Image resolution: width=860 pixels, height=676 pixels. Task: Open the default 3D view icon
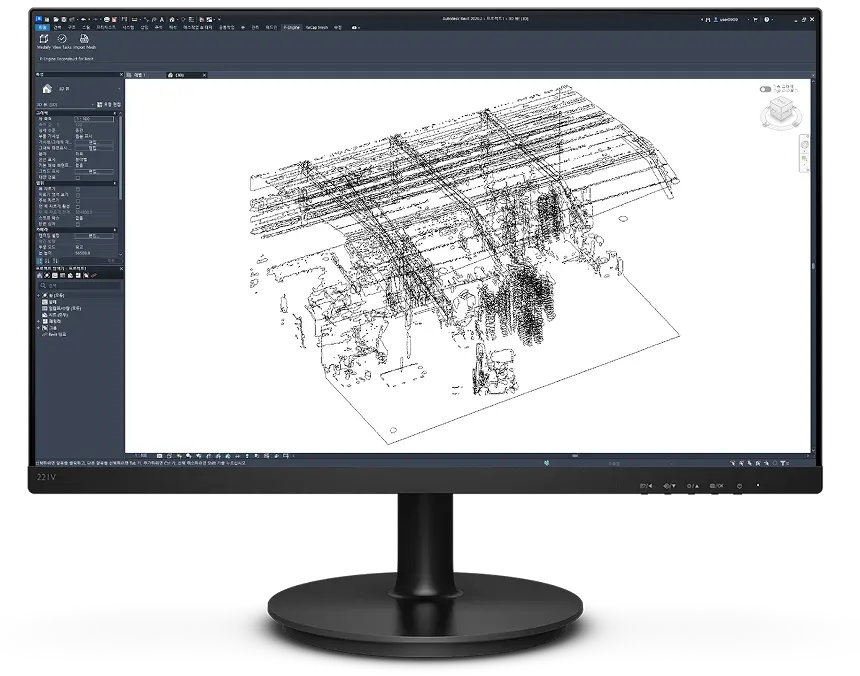click(171, 19)
